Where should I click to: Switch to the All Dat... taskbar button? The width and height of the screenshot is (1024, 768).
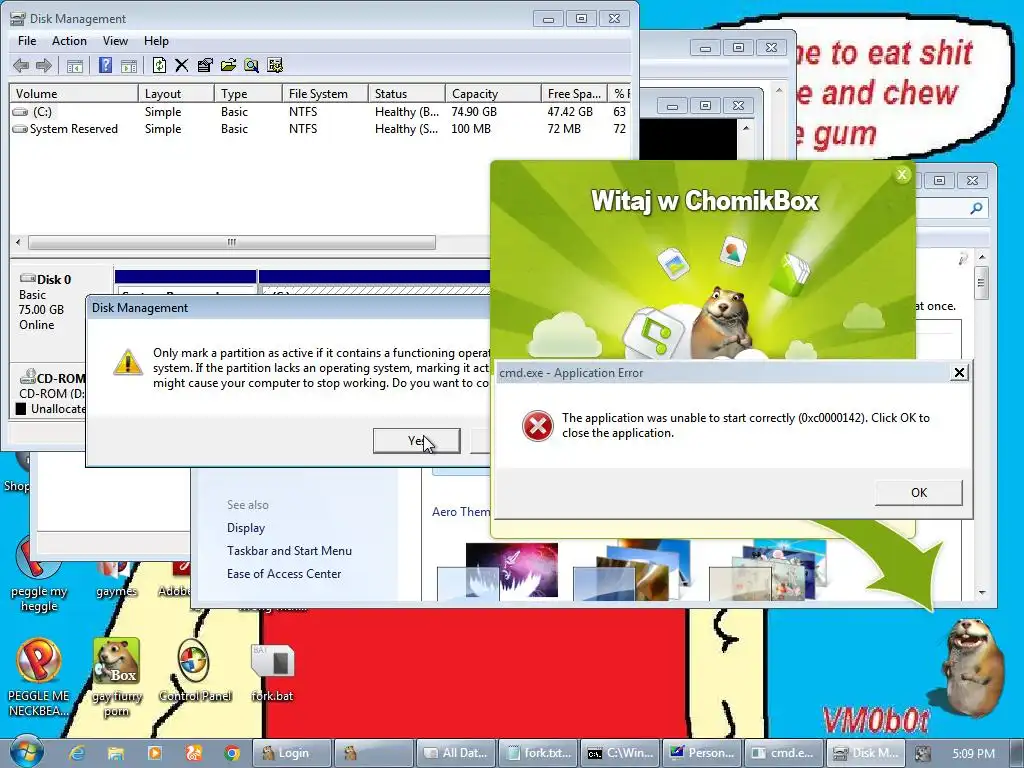455,753
